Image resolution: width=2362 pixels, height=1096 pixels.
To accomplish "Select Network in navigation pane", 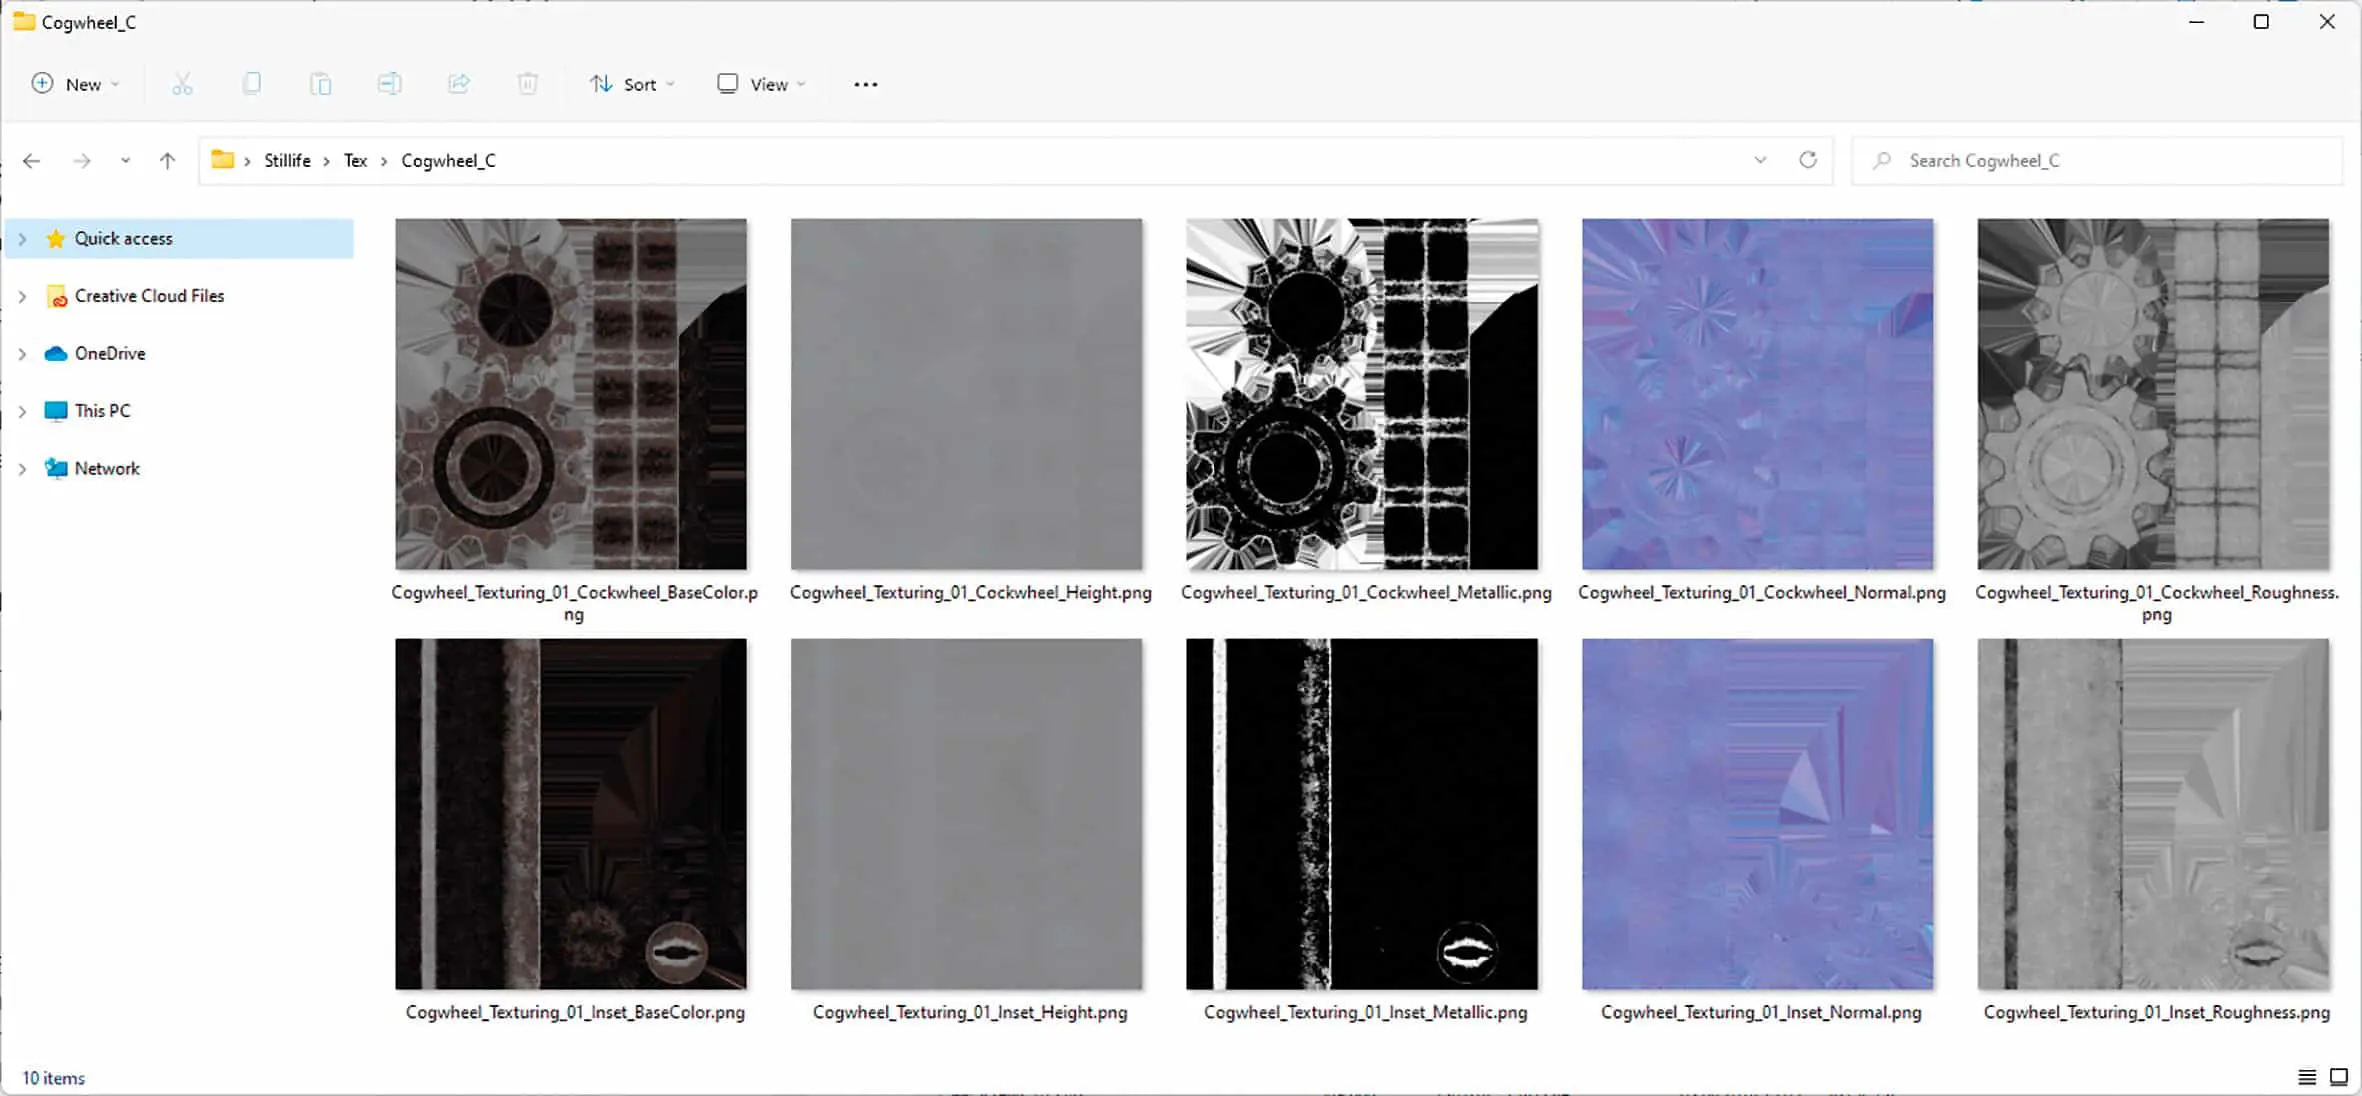I will (x=106, y=468).
